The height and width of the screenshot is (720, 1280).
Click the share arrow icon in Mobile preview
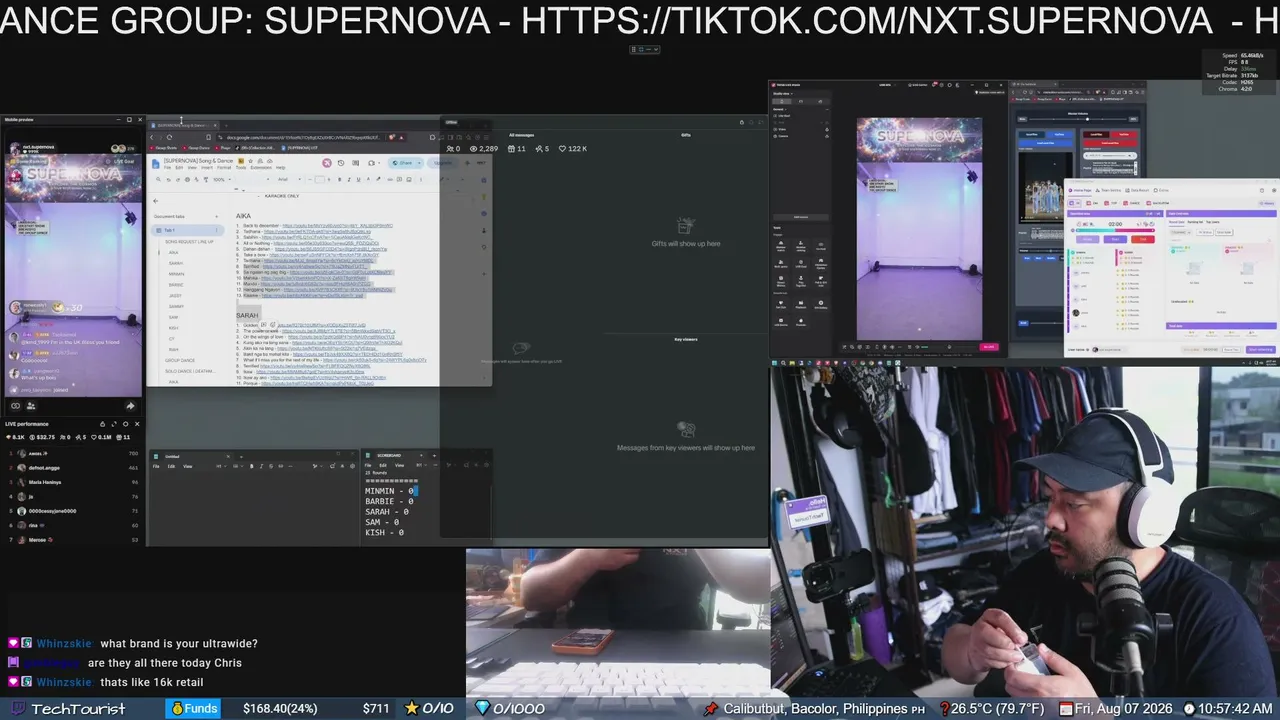(130, 406)
